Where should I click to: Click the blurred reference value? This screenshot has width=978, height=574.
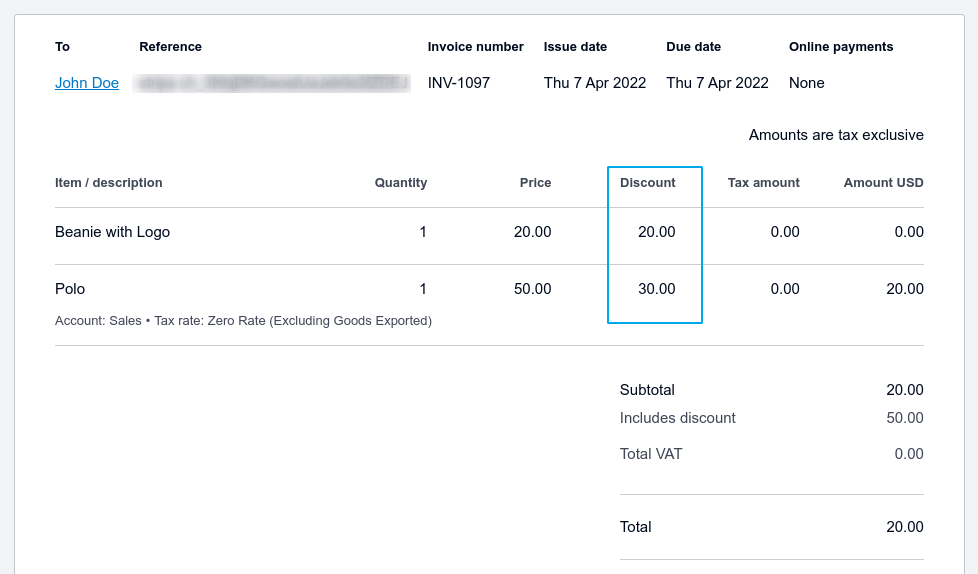tap(274, 83)
